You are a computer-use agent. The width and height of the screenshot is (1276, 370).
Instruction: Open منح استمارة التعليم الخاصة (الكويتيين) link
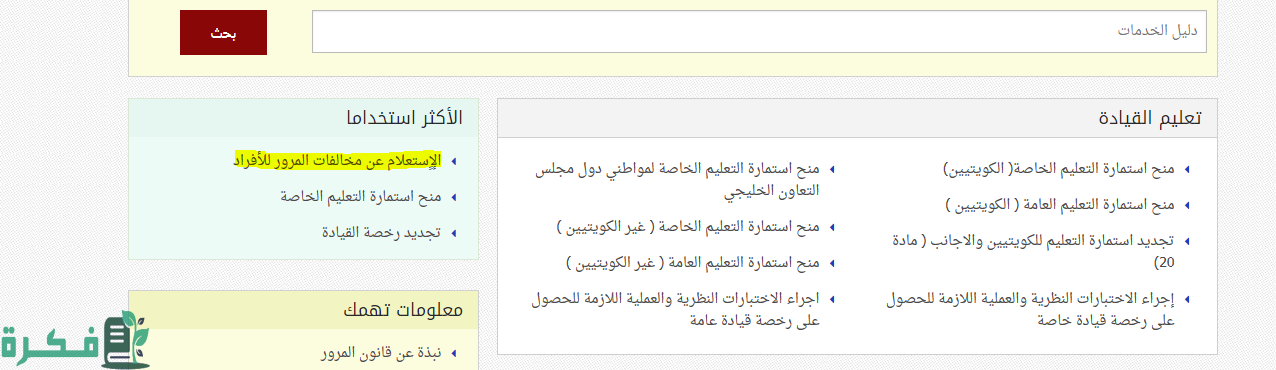[x=1060, y=169]
